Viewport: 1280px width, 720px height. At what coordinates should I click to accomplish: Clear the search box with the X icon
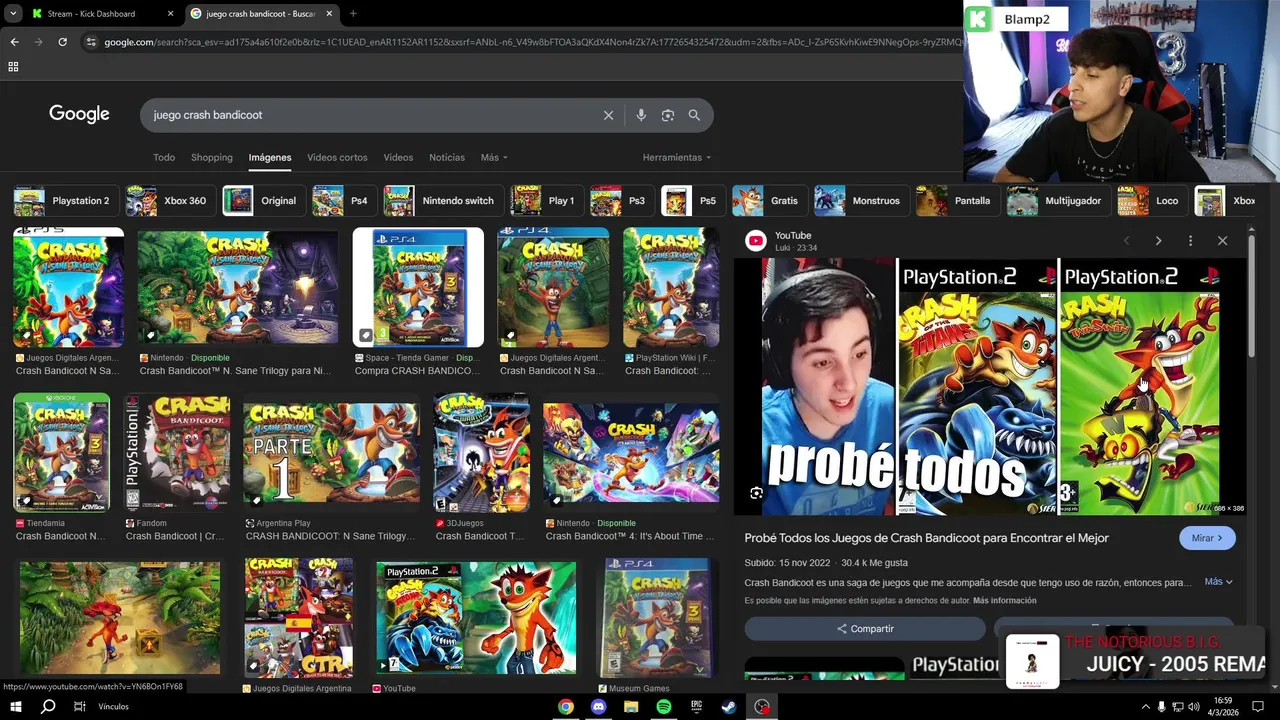[x=608, y=115]
